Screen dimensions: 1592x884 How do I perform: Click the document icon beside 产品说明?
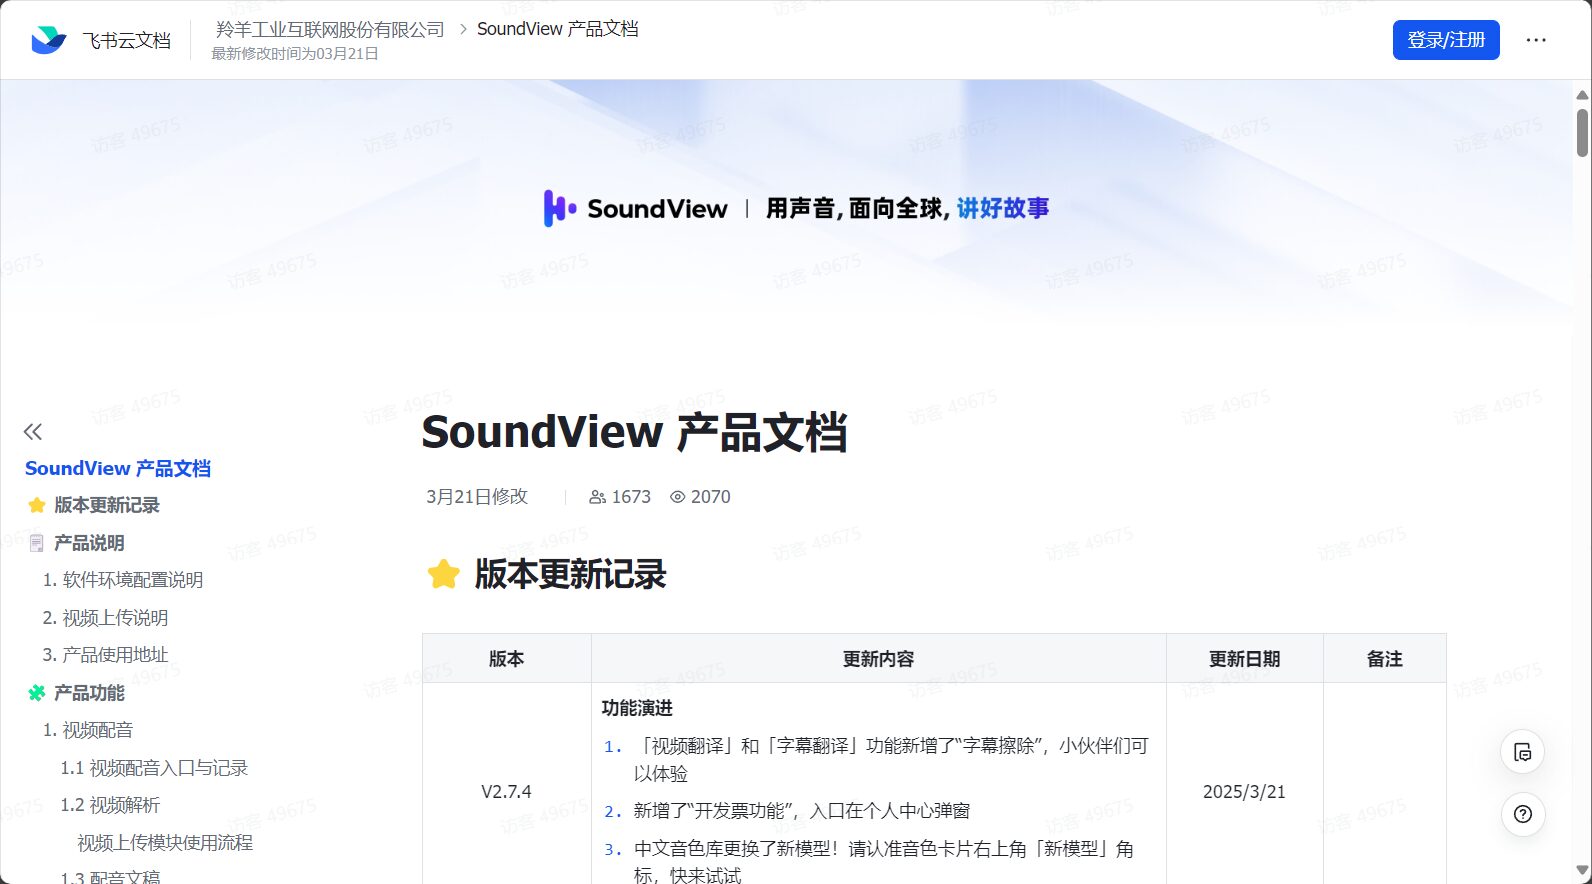click(37, 543)
